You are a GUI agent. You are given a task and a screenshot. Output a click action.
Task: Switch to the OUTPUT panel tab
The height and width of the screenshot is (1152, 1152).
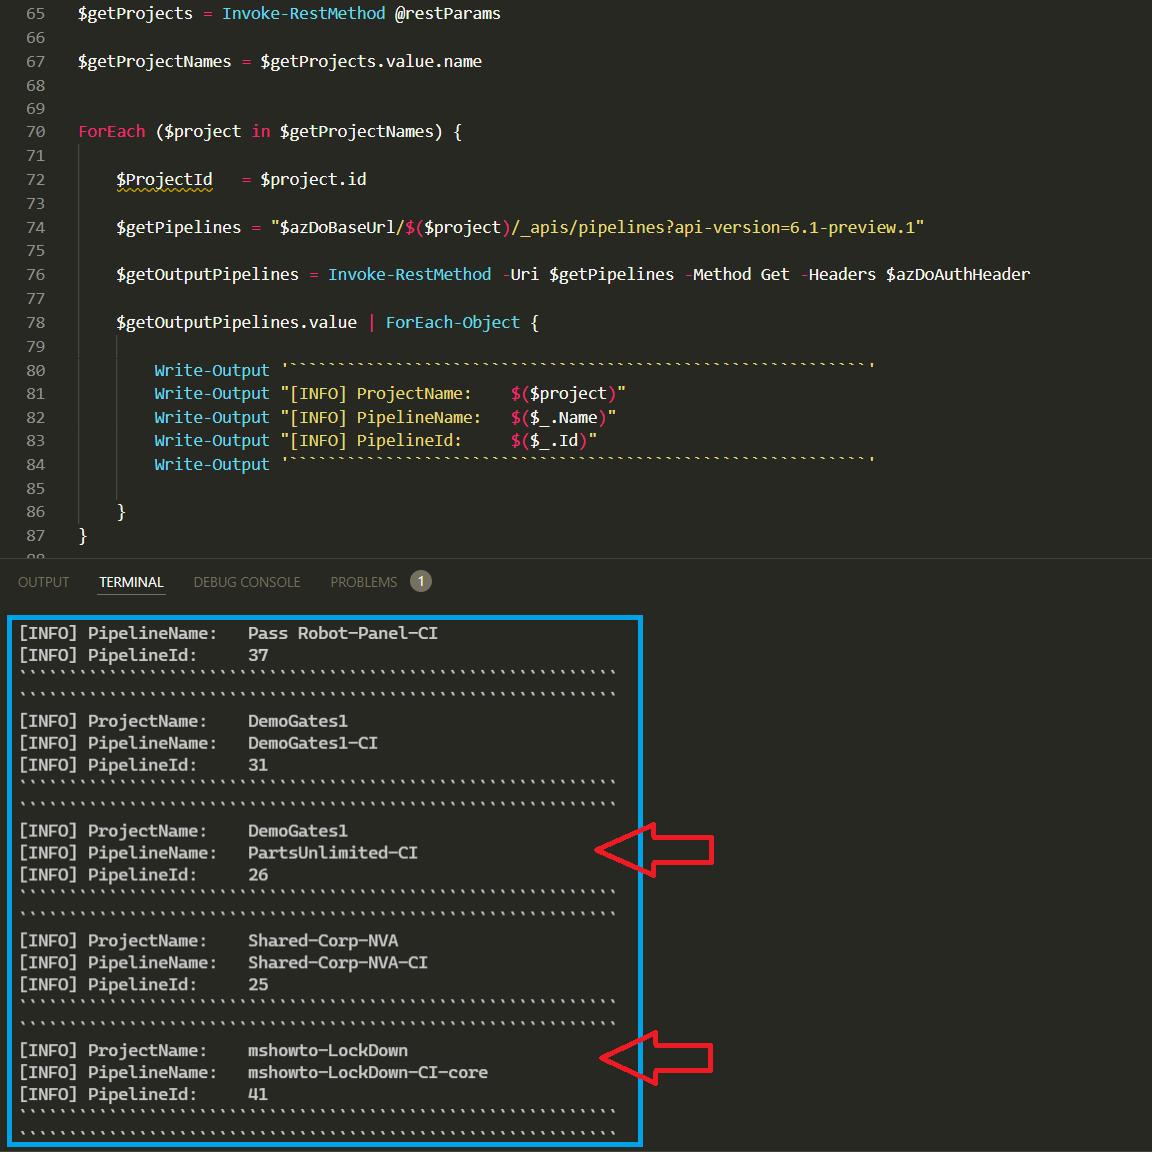click(x=43, y=582)
